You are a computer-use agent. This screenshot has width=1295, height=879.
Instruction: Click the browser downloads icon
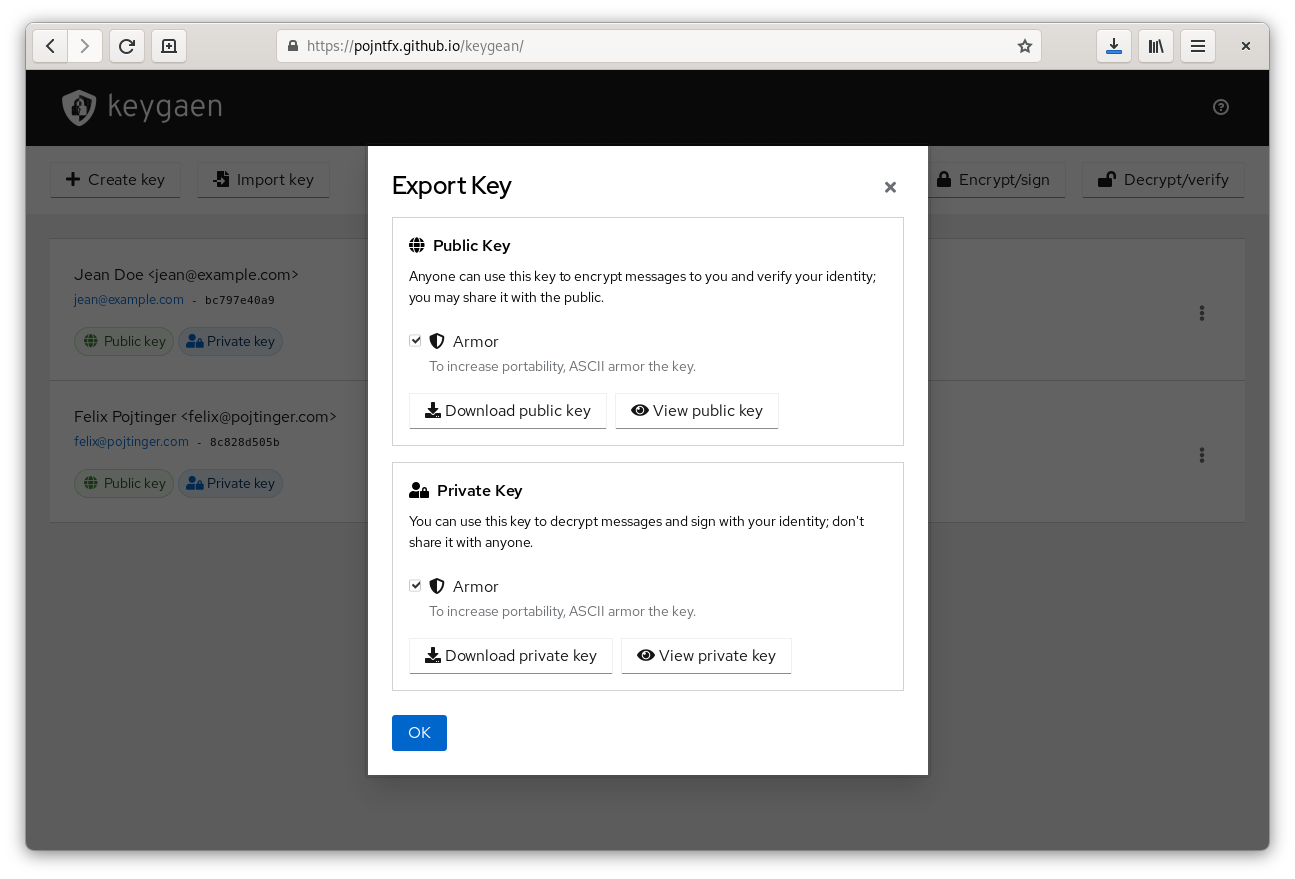pos(1114,46)
